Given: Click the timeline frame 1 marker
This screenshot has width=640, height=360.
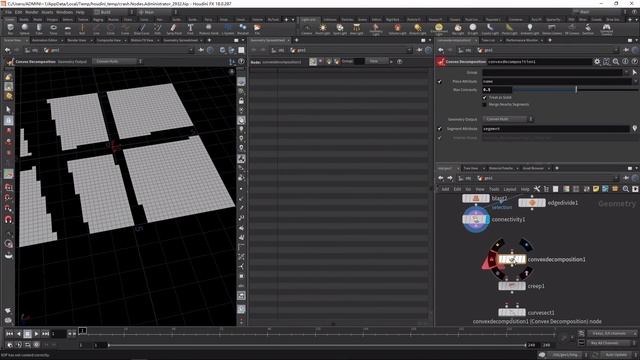Looking at the screenshot, I should pyautogui.click(x=82, y=331).
